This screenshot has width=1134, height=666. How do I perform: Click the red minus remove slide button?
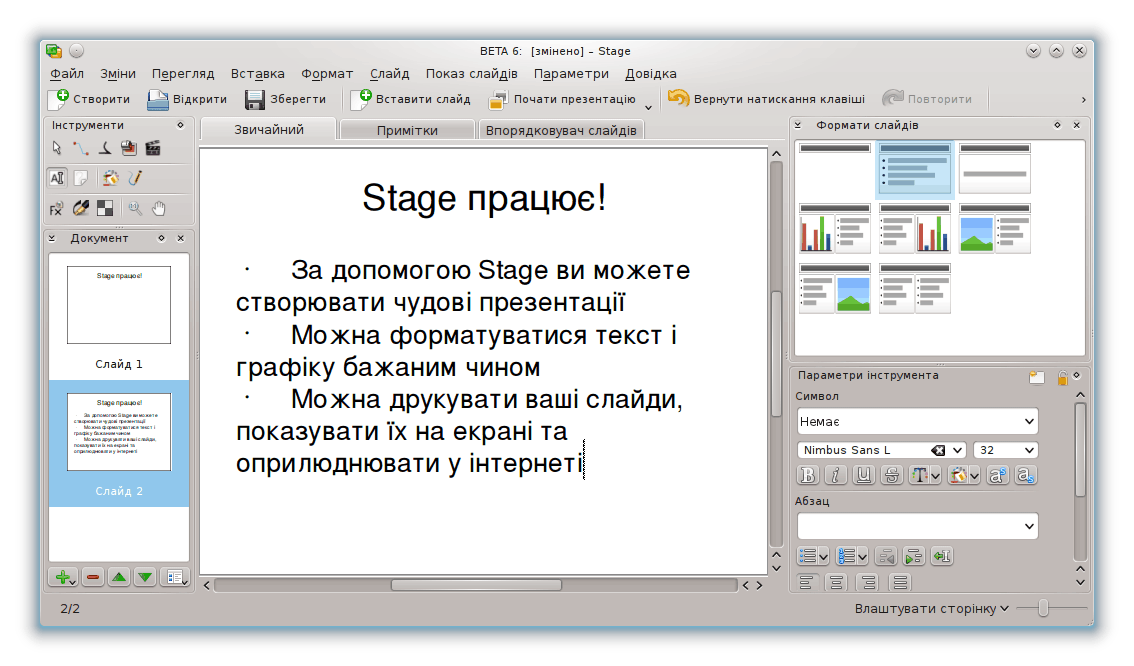pyautogui.click(x=92, y=577)
